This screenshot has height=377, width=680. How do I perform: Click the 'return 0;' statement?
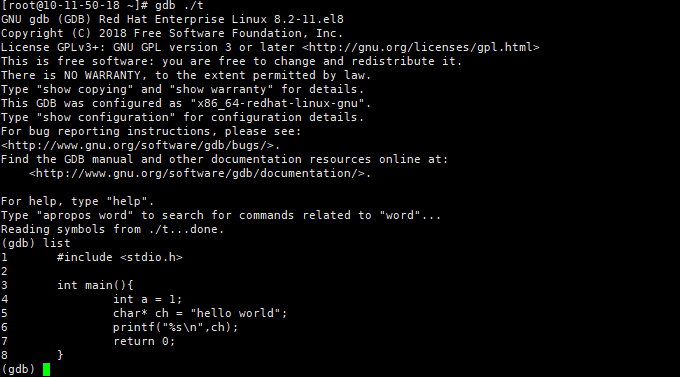pyautogui.click(x=144, y=341)
